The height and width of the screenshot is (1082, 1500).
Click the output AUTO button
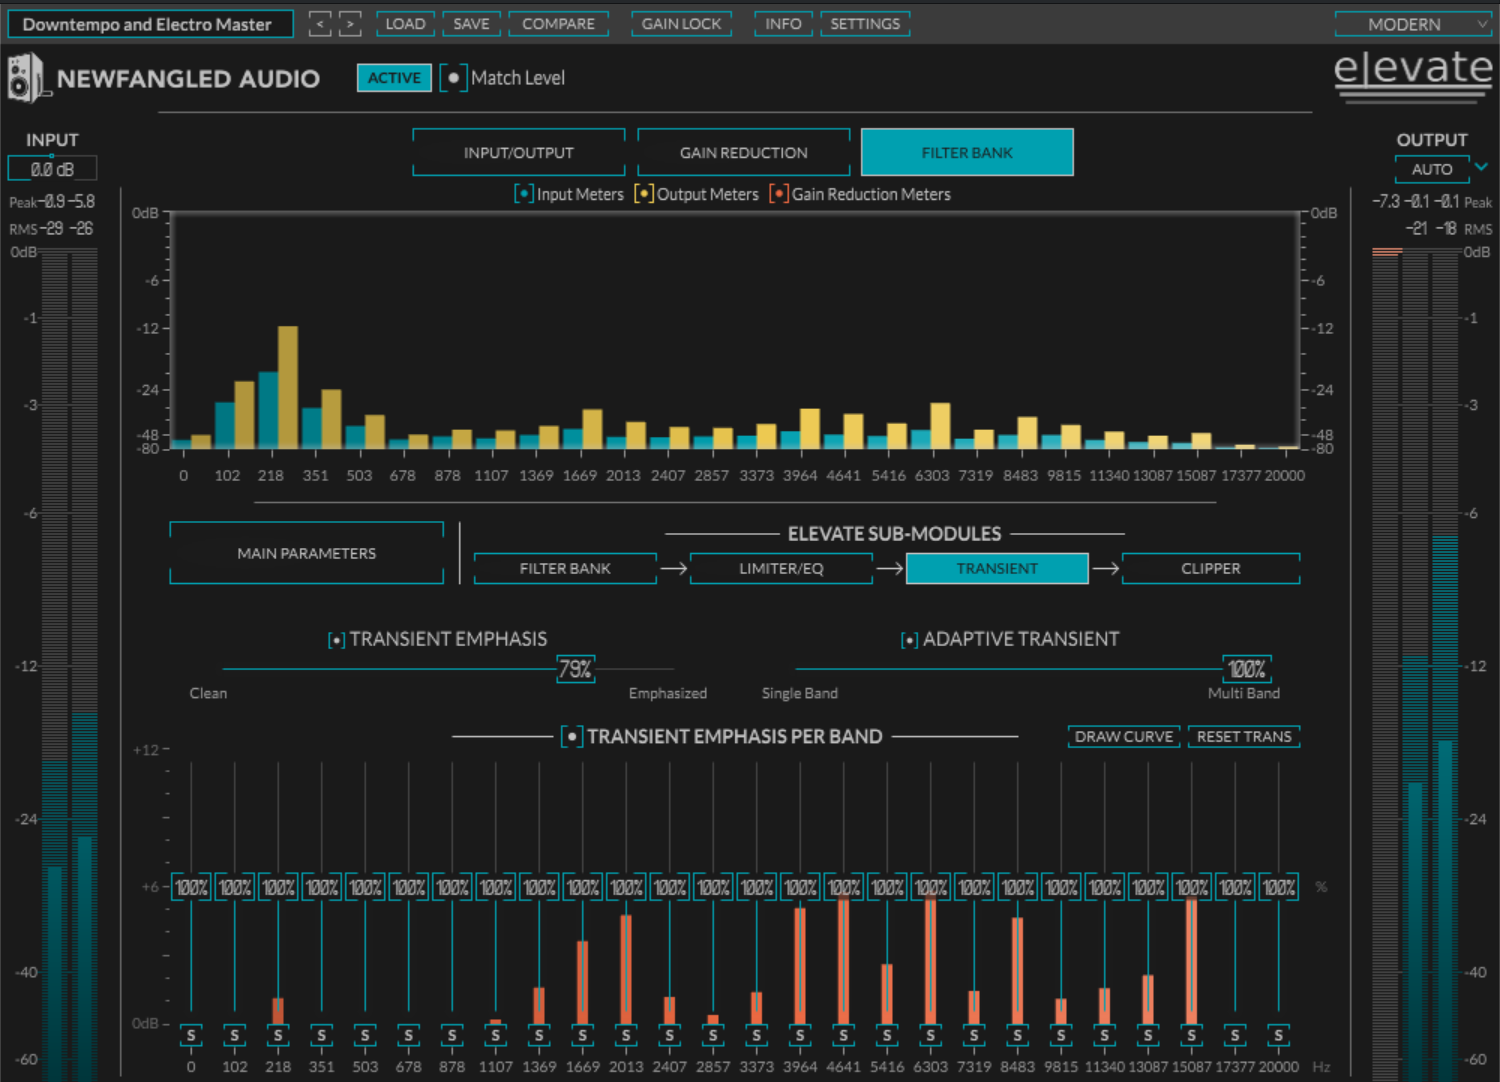1432,169
